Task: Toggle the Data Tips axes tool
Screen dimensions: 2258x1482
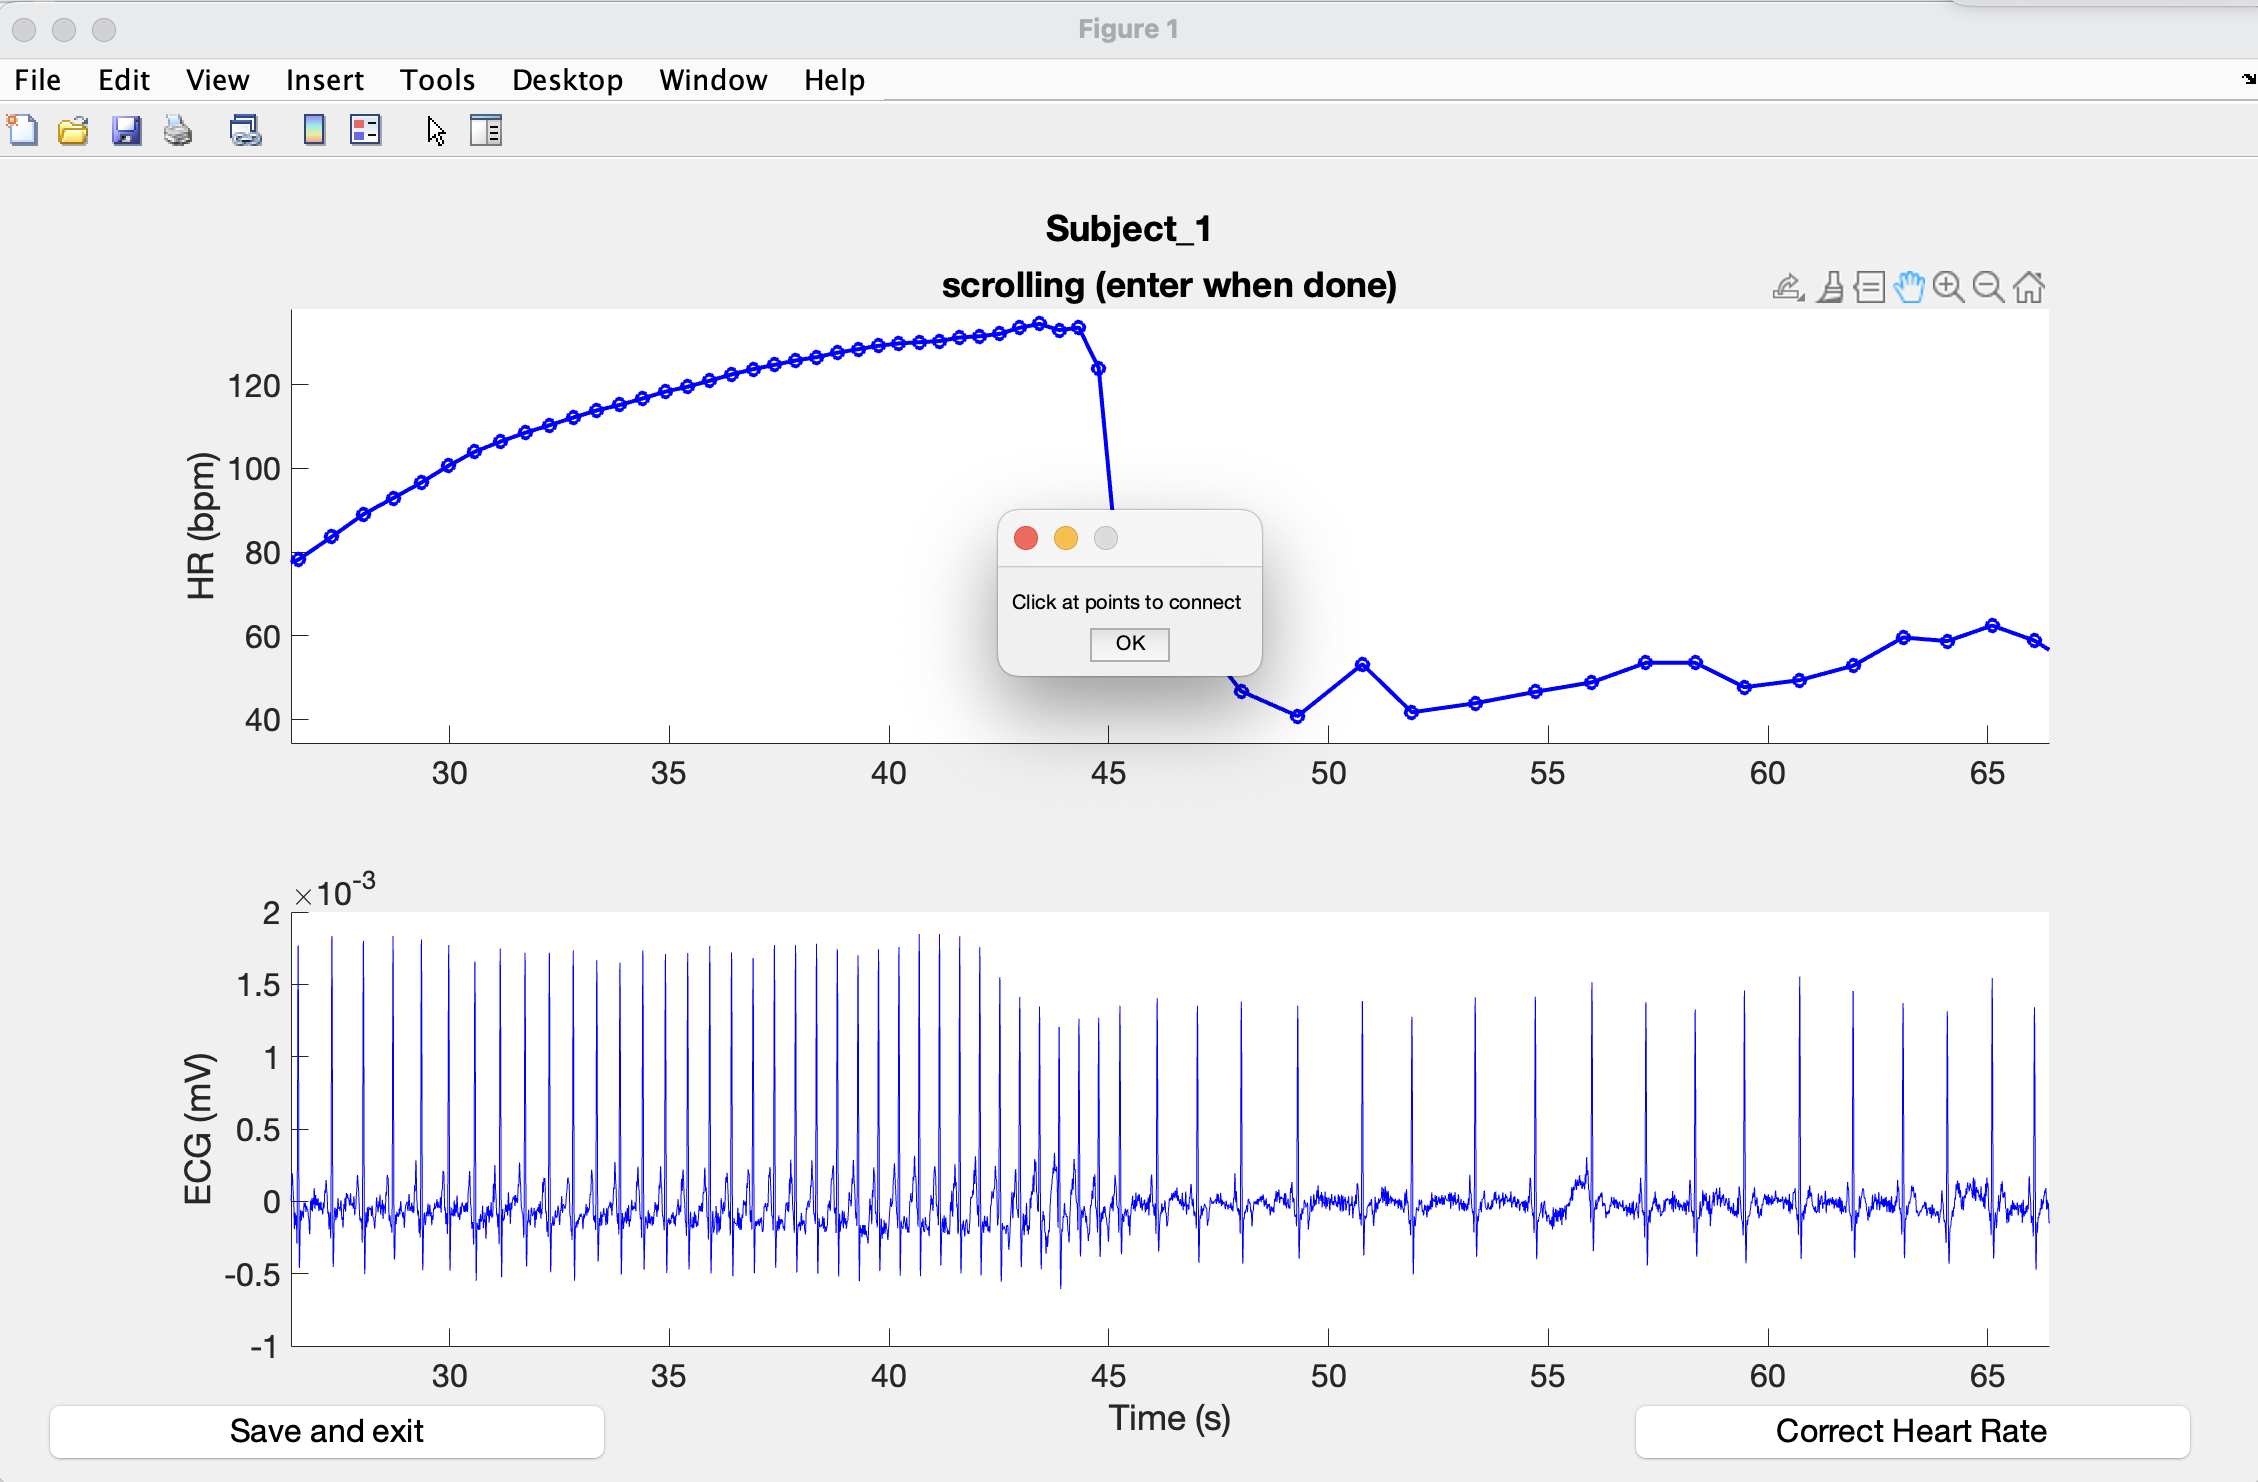Action: coord(1869,288)
